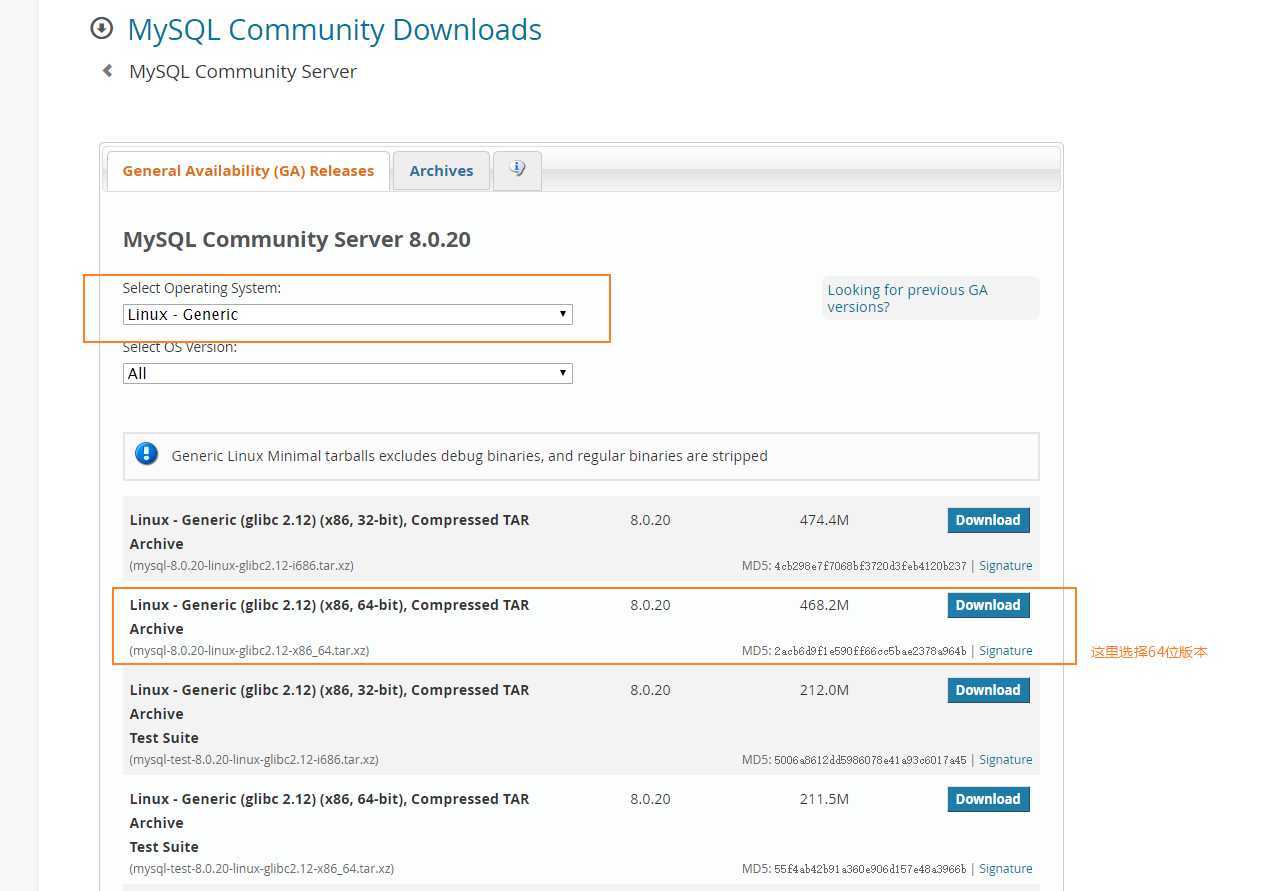This screenshot has width=1273, height=891.
Task: Click version "8.0.20" in the 212.0M row
Action: tap(650, 690)
